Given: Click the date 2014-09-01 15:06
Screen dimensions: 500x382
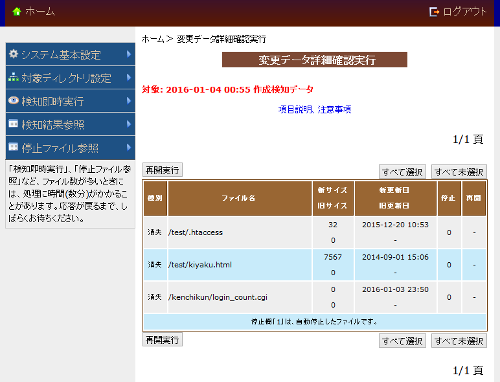Looking at the screenshot, I should pyautogui.click(x=395, y=257).
